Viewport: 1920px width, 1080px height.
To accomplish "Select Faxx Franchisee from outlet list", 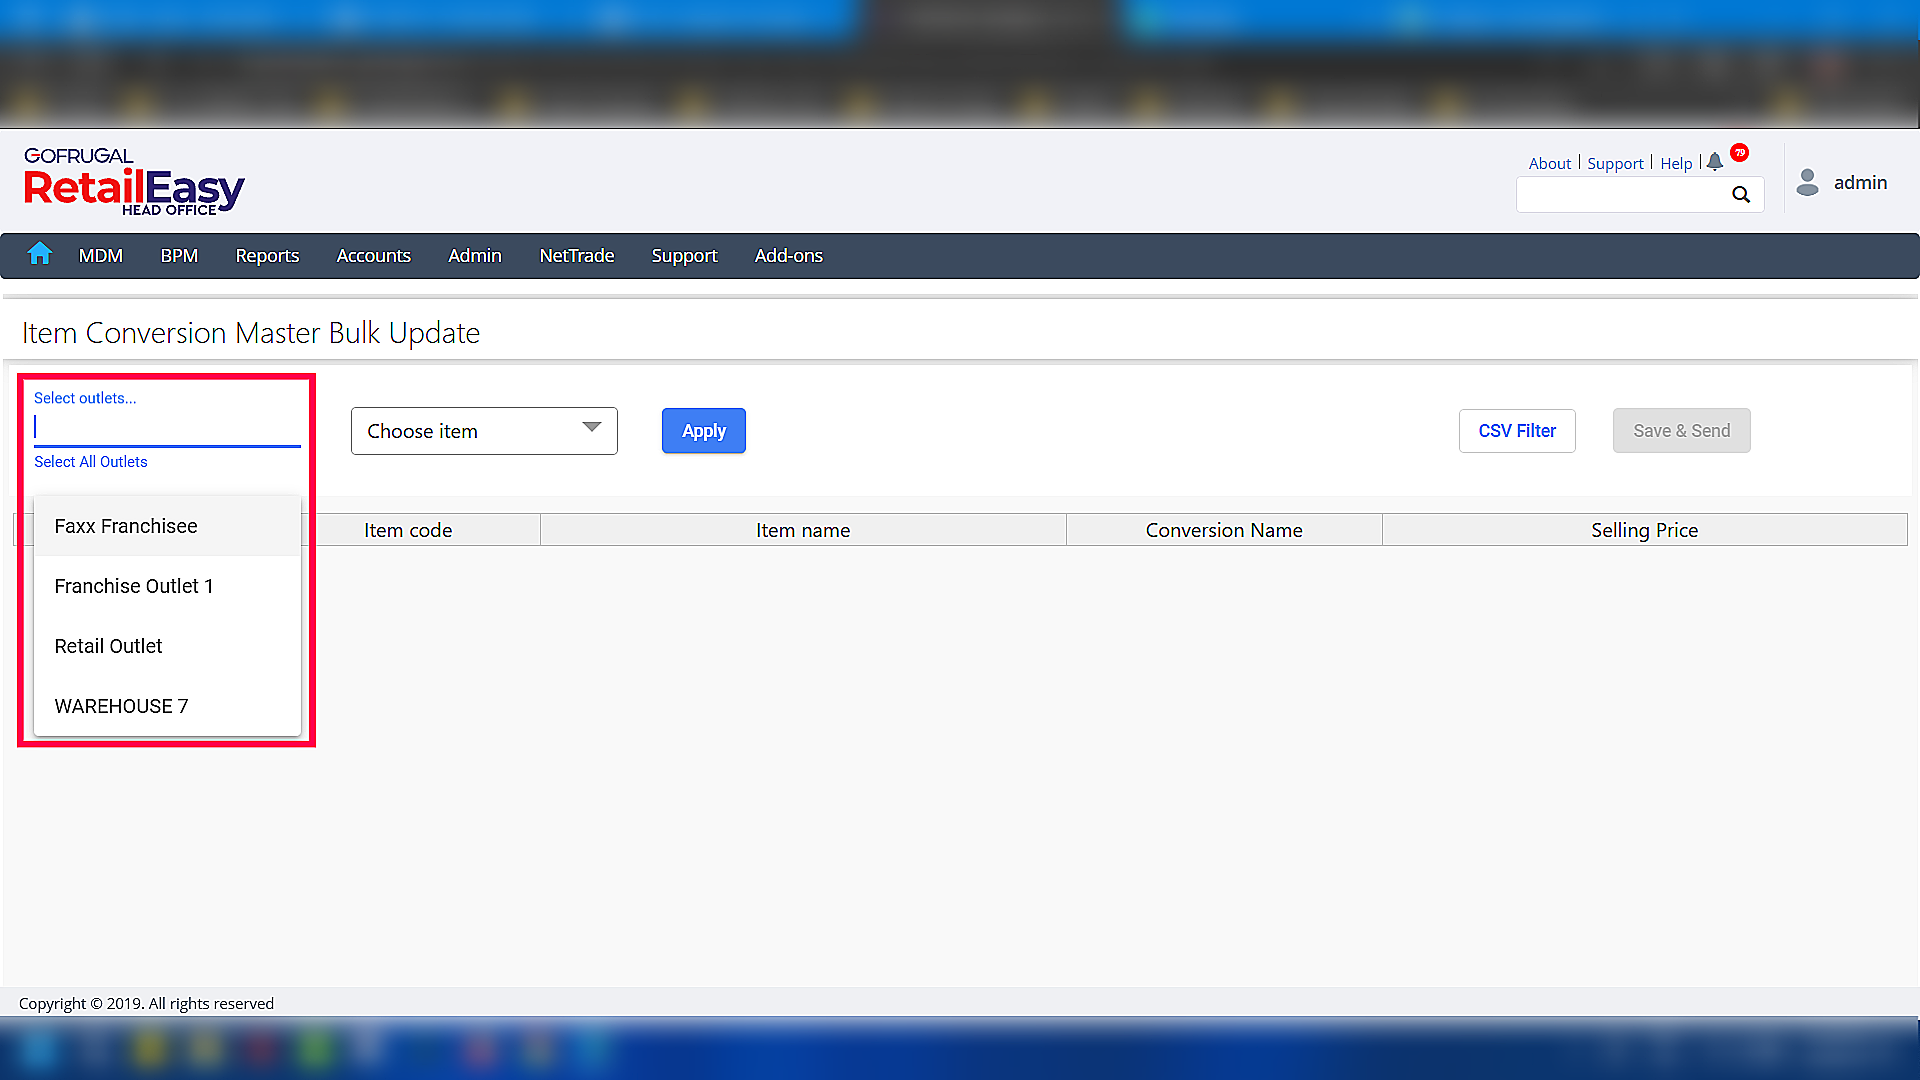I will point(126,526).
